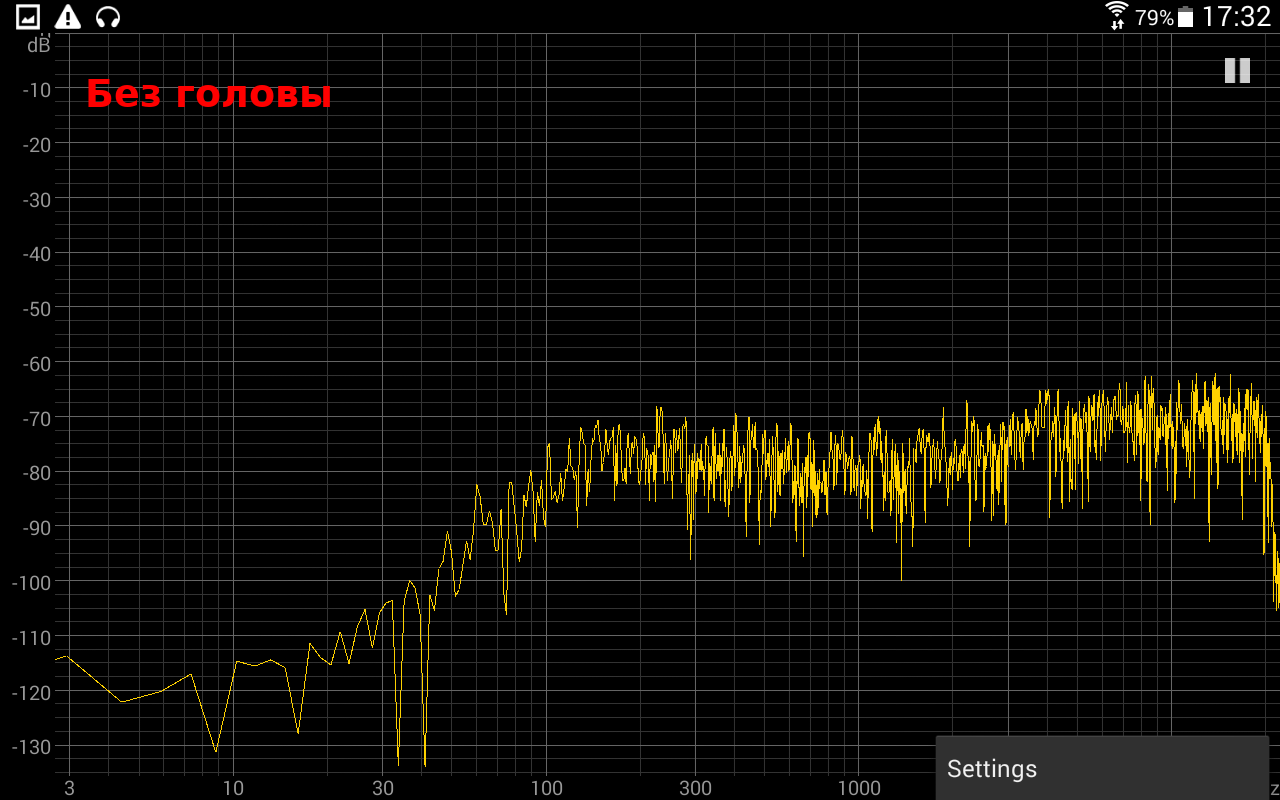The height and width of the screenshot is (800, 1280).
Task: Tap the Wi-Fi signal icon
Action: (x=1117, y=16)
